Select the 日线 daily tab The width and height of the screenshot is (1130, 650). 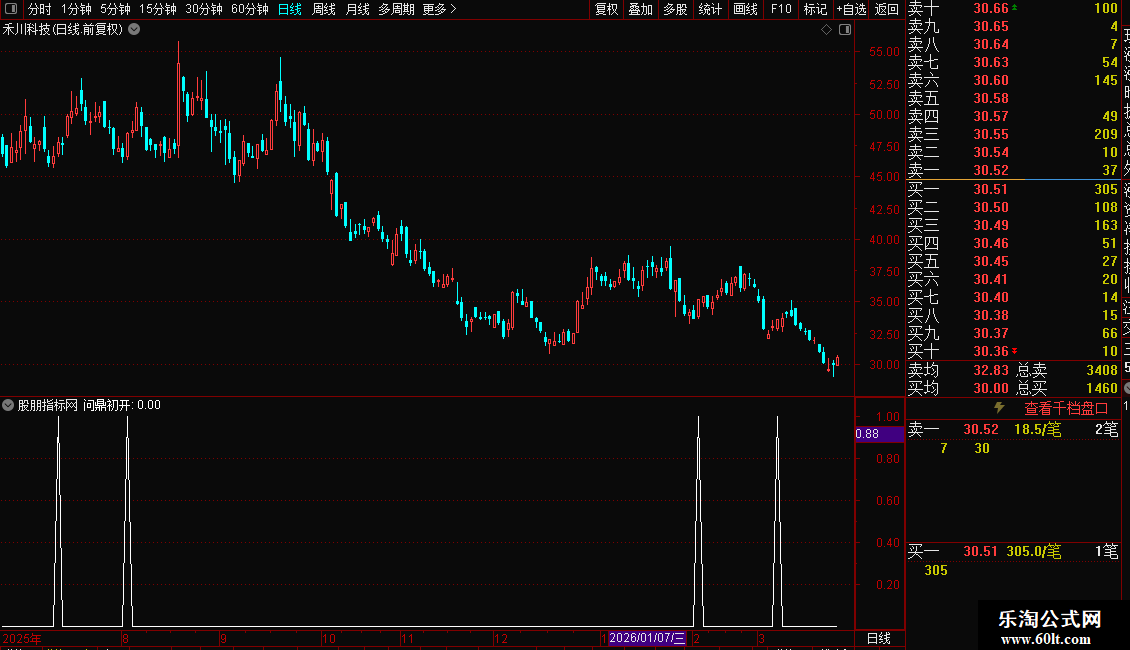(x=290, y=9)
